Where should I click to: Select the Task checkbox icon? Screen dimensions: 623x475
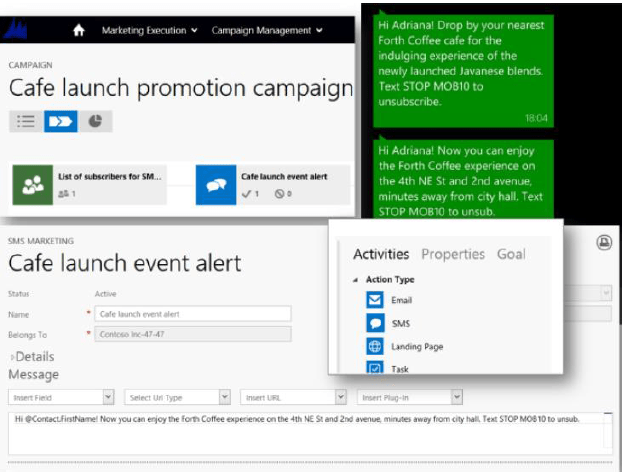tap(375, 367)
